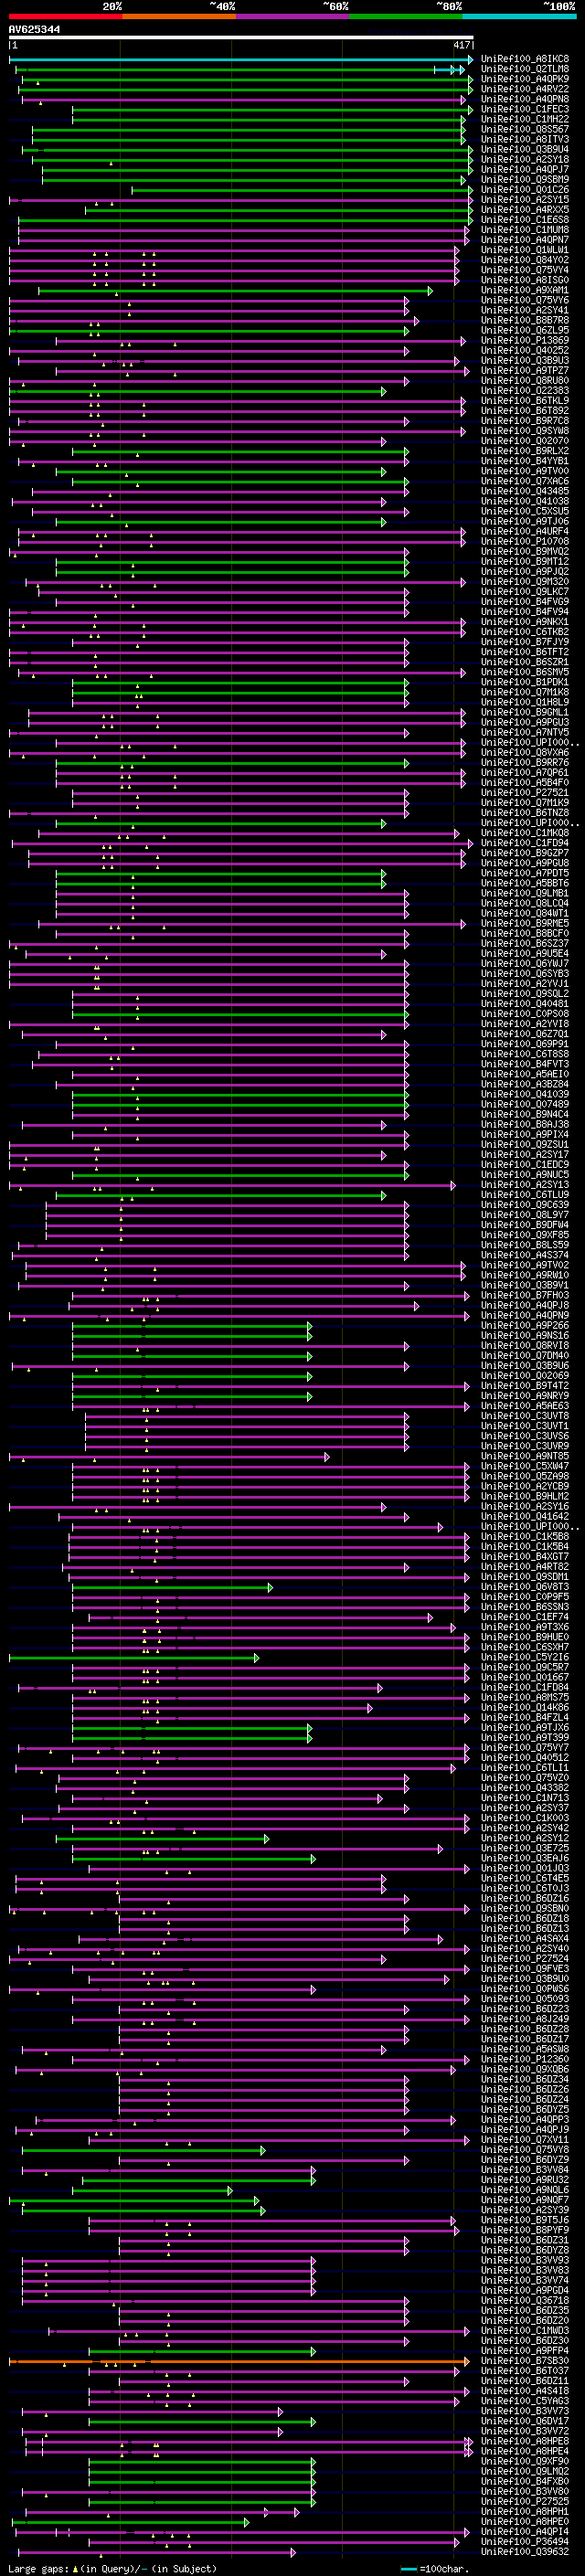Select label UniRef100_B8PYF9
The width and height of the screenshot is (585, 2576).
point(525,2230)
